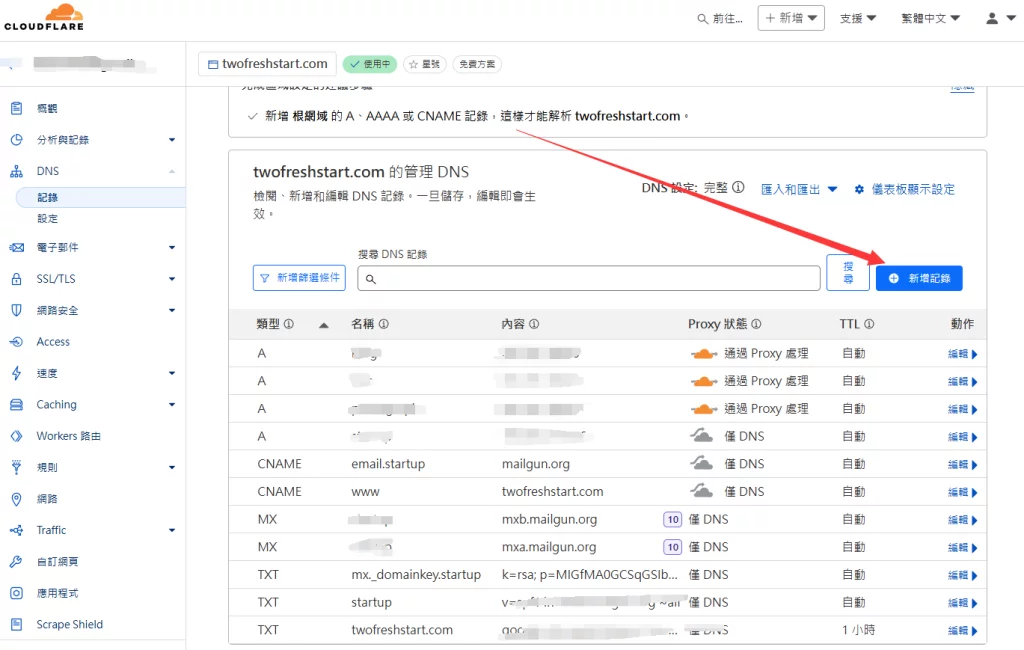Click the 儀表板顯示設定 link
The height and width of the screenshot is (650, 1024).
coord(913,189)
